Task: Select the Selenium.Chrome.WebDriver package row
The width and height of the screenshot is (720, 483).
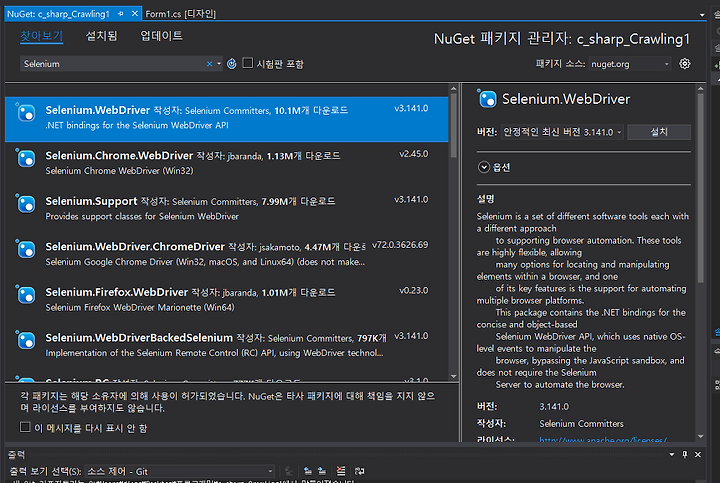Action: pyautogui.click(x=226, y=163)
